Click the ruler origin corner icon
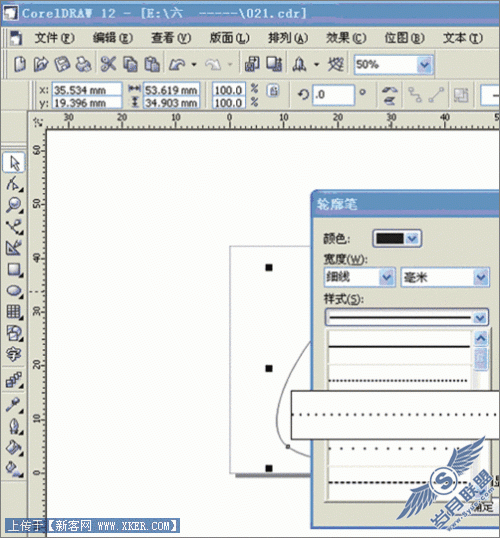The height and width of the screenshot is (538, 500). click(x=38, y=122)
